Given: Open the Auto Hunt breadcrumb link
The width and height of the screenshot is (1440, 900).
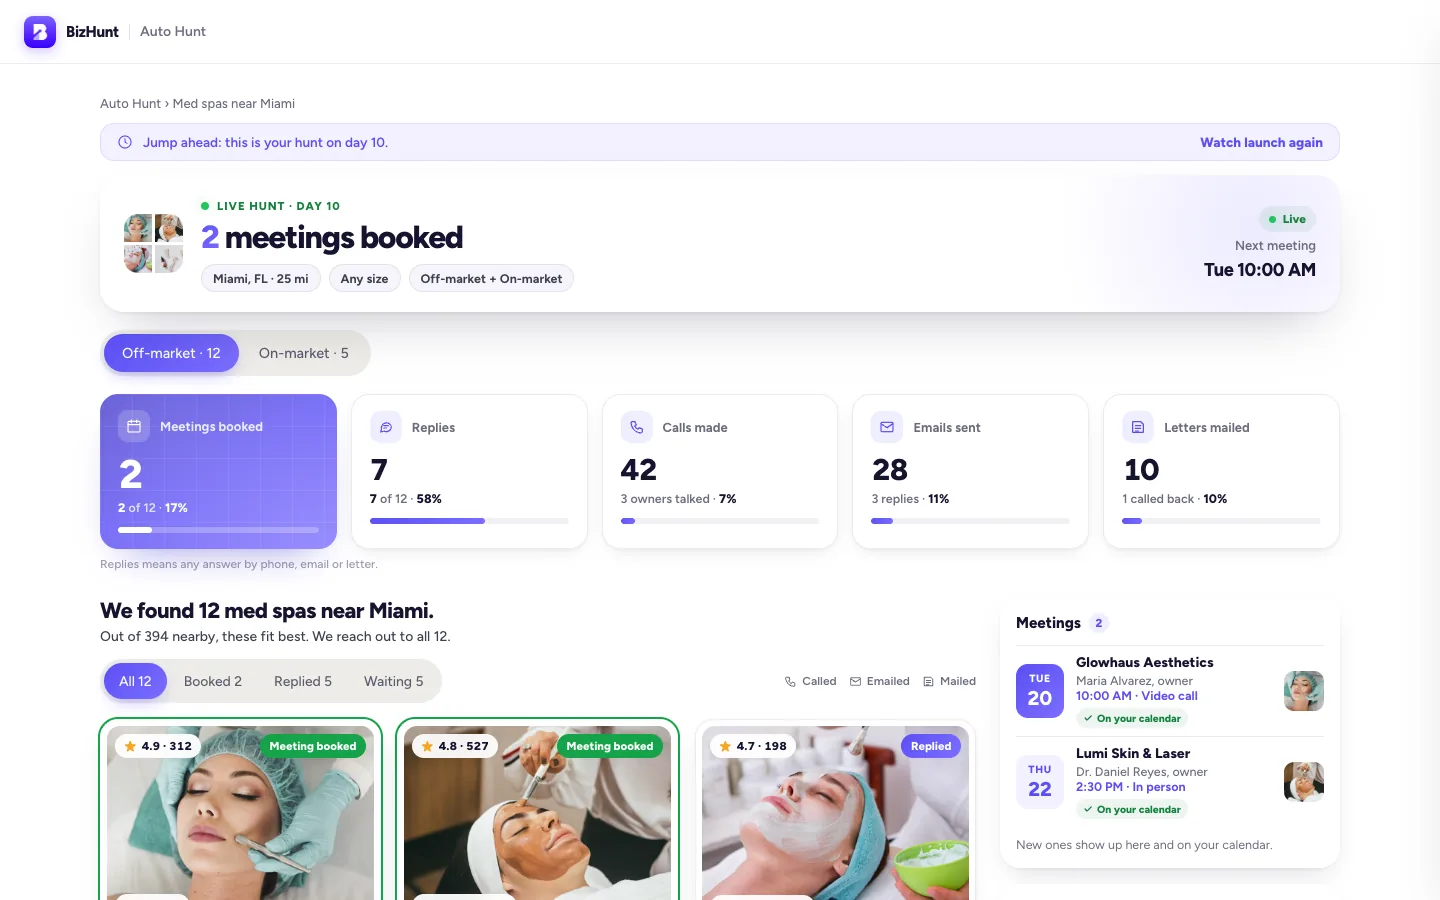Looking at the screenshot, I should 130,104.
